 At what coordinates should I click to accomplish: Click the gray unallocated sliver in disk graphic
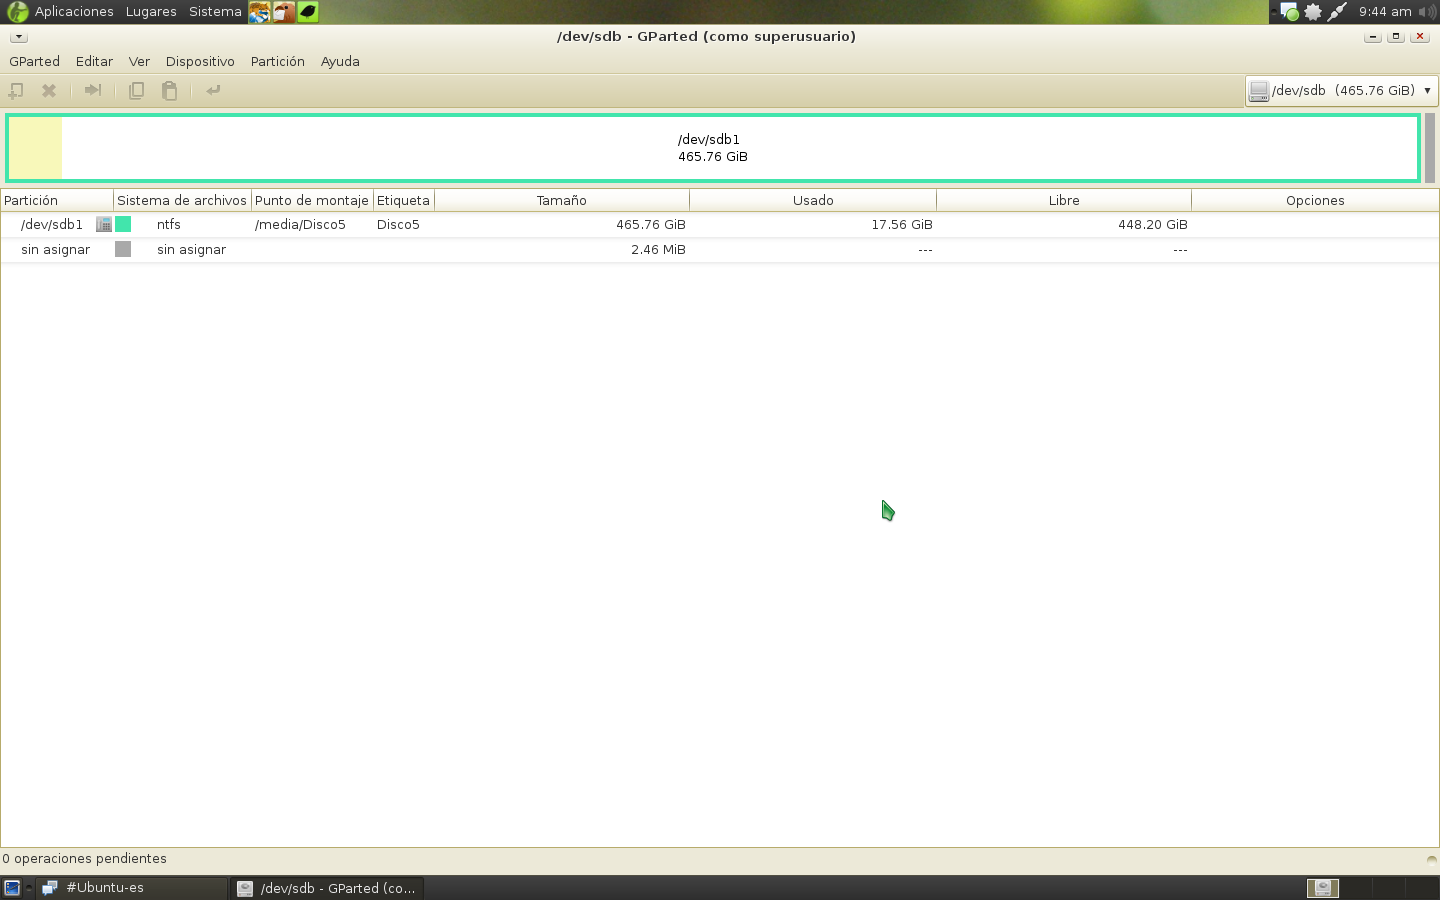point(1430,148)
